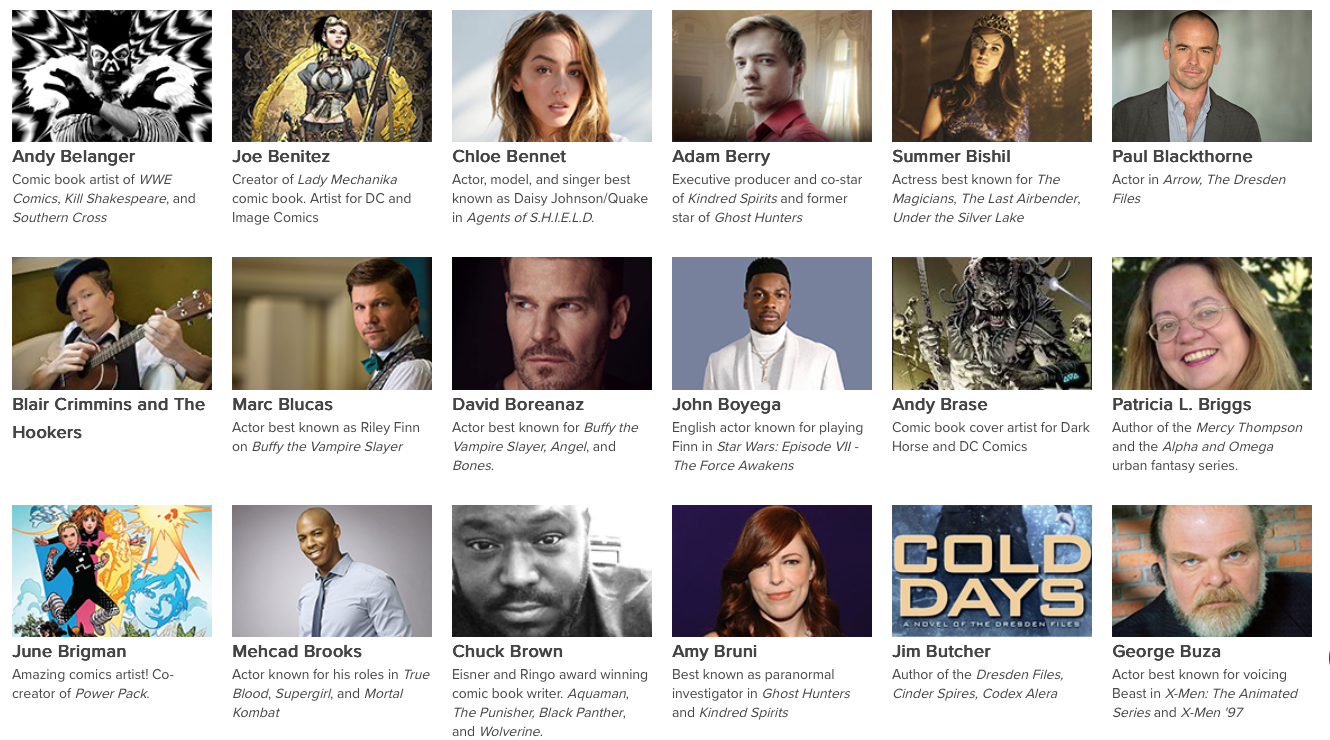Image resolution: width=1330 pixels, height=740 pixels.
Task: Click John Boyega's name link
Action: pos(726,404)
